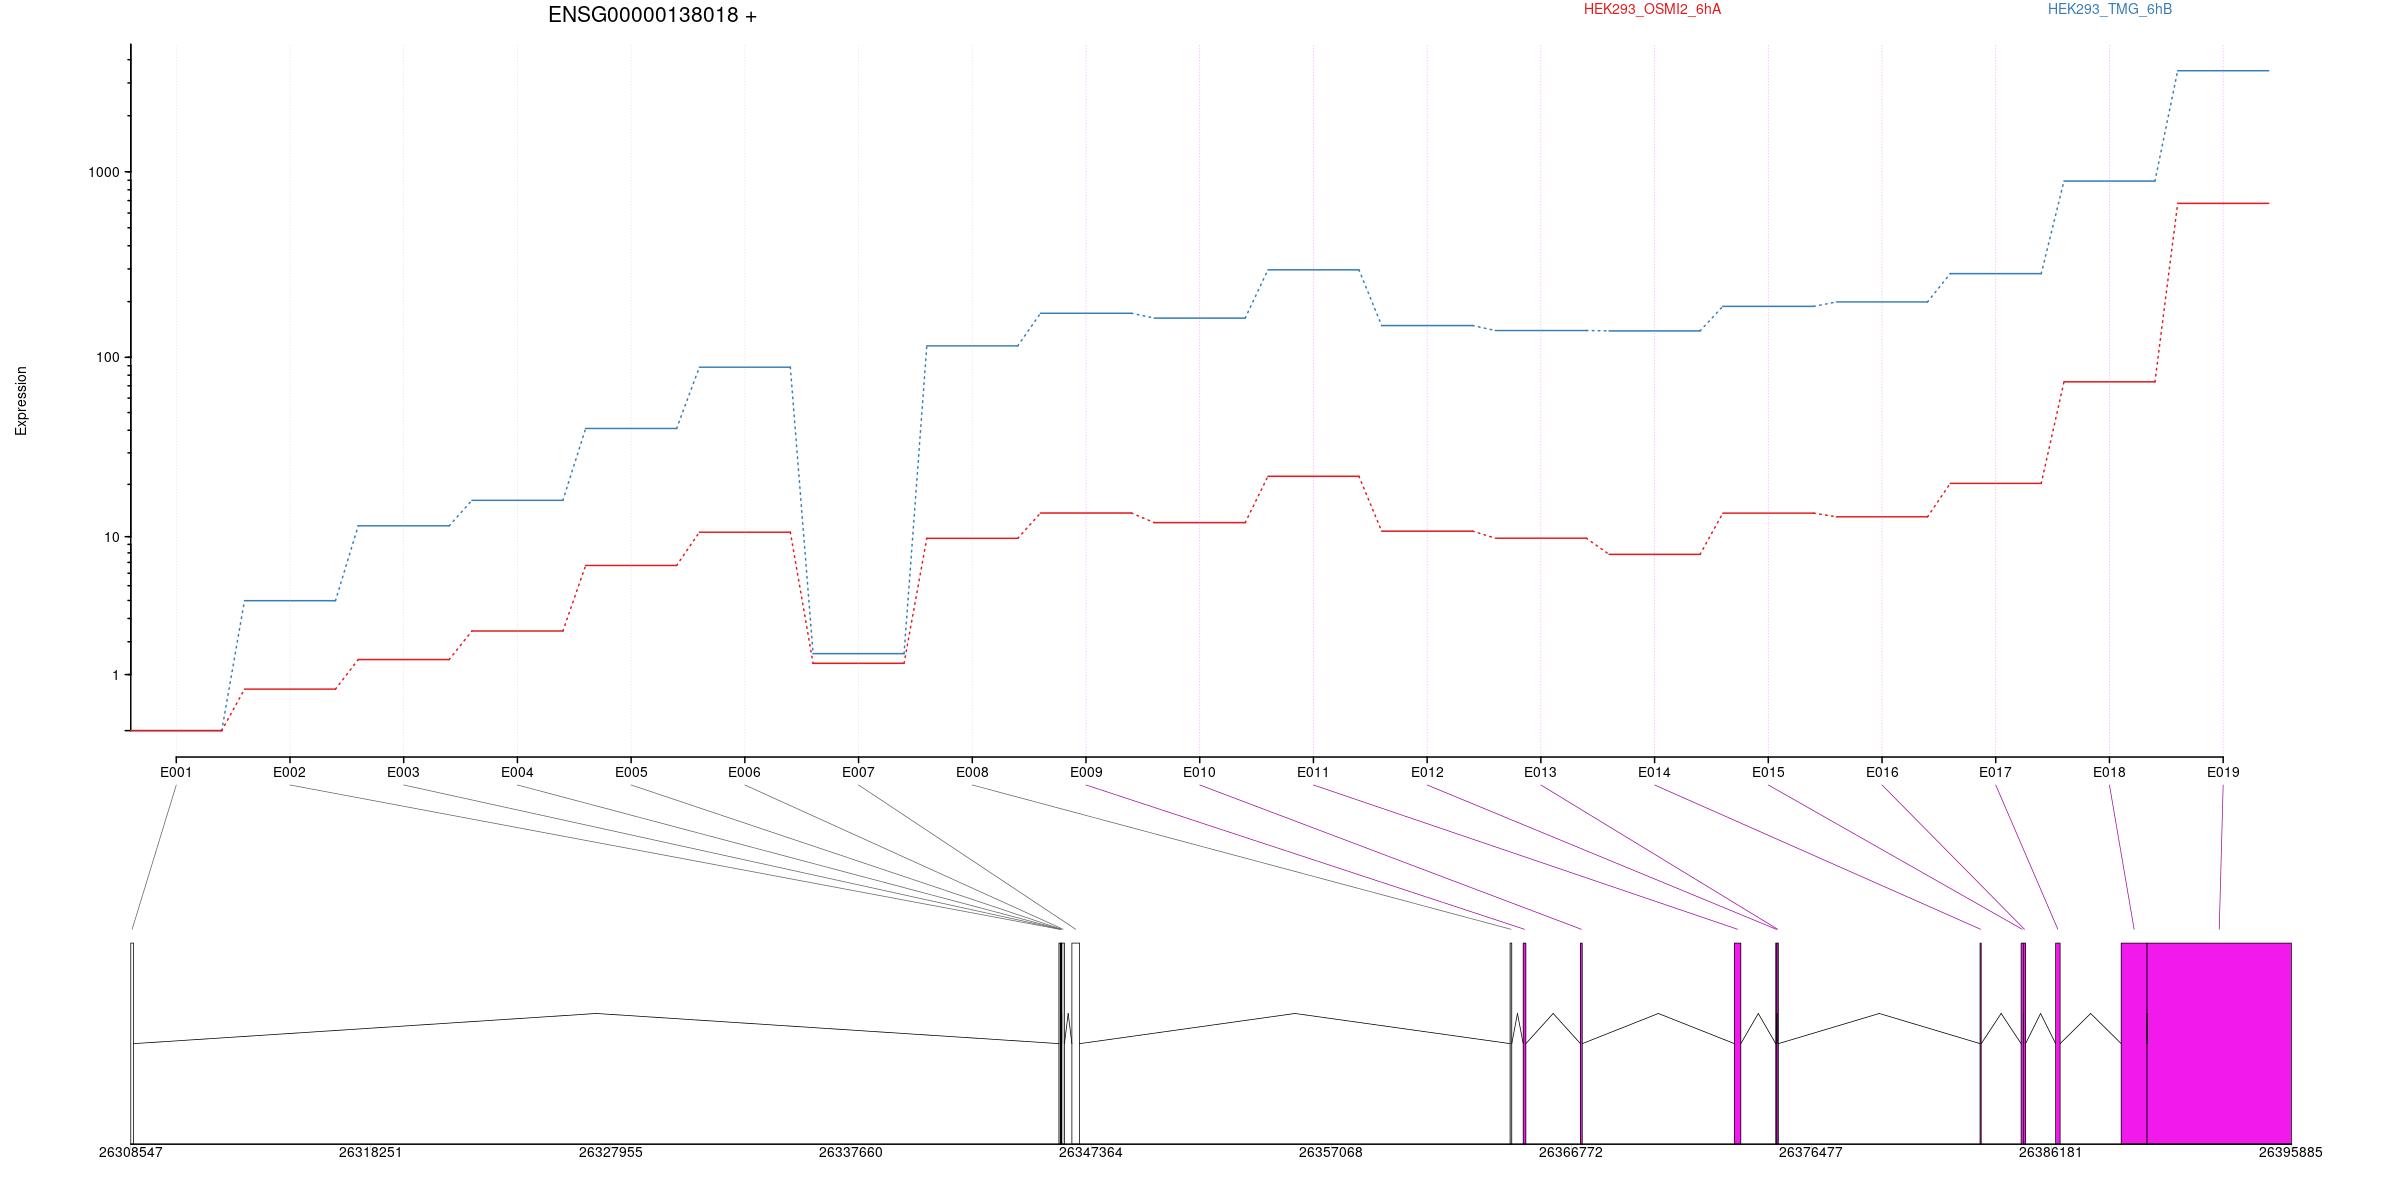The image size is (2400, 1200).
Task: Click the Expression y-axis label
Action: coord(21,401)
